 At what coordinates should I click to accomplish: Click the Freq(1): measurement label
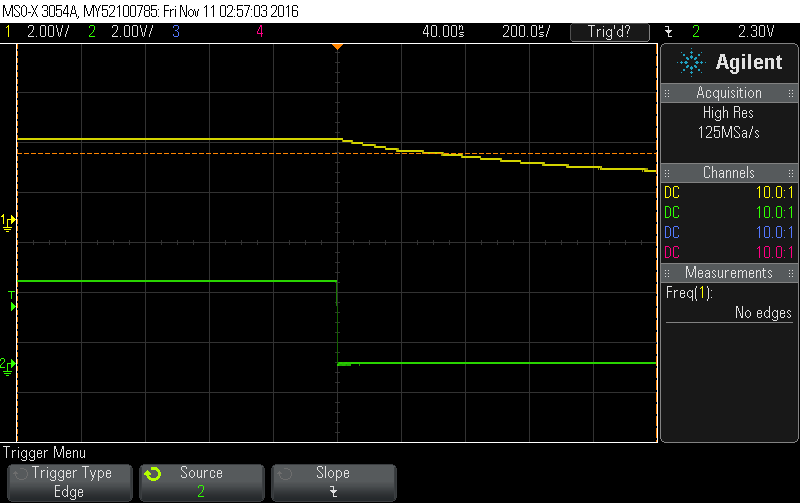point(689,293)
